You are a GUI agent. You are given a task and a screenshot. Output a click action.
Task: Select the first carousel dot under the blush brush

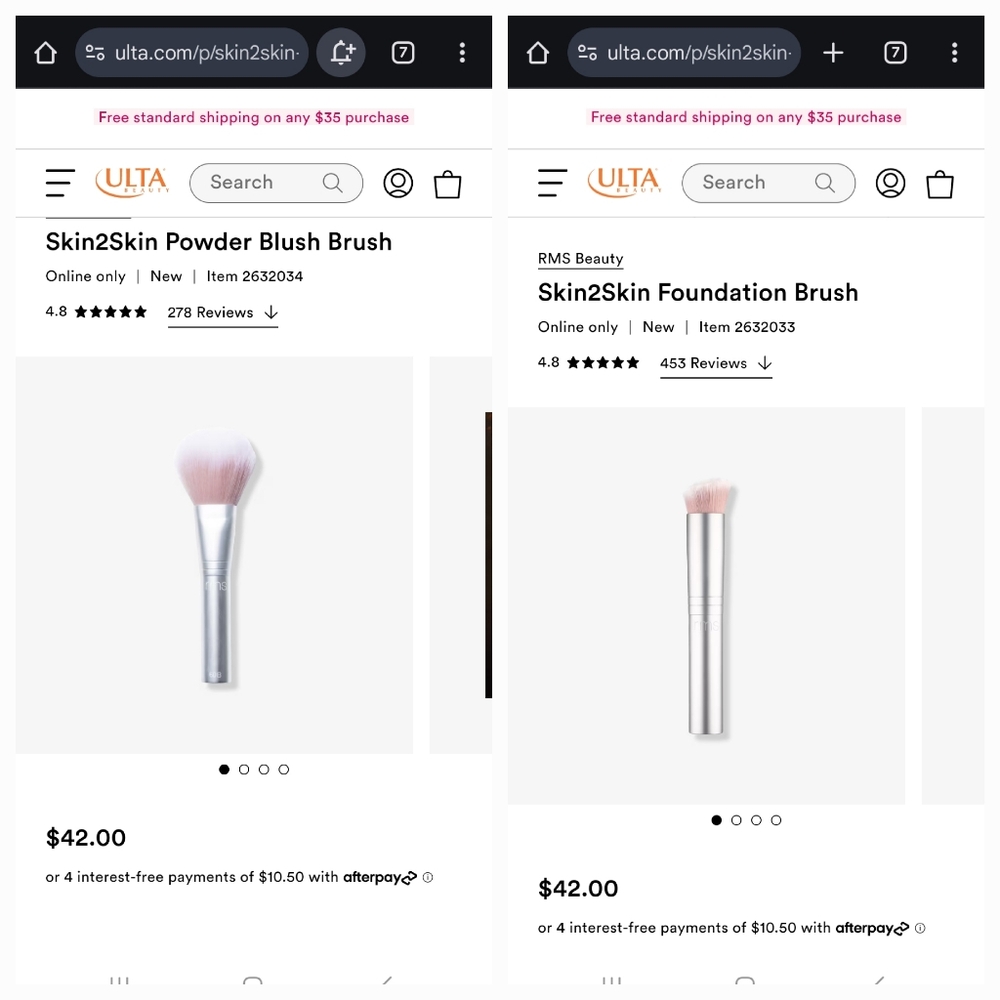(x=224, y=769)
